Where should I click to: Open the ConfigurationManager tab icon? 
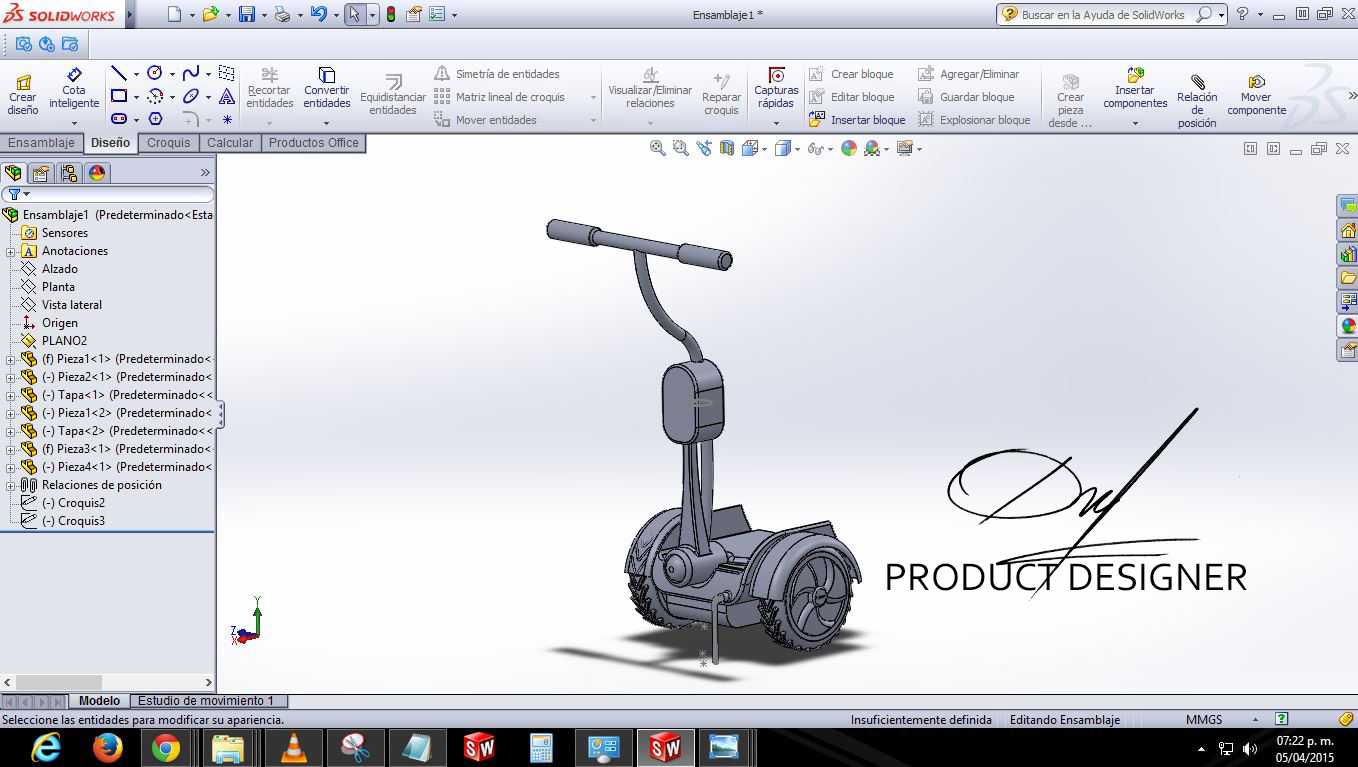(x=69, y=173)
